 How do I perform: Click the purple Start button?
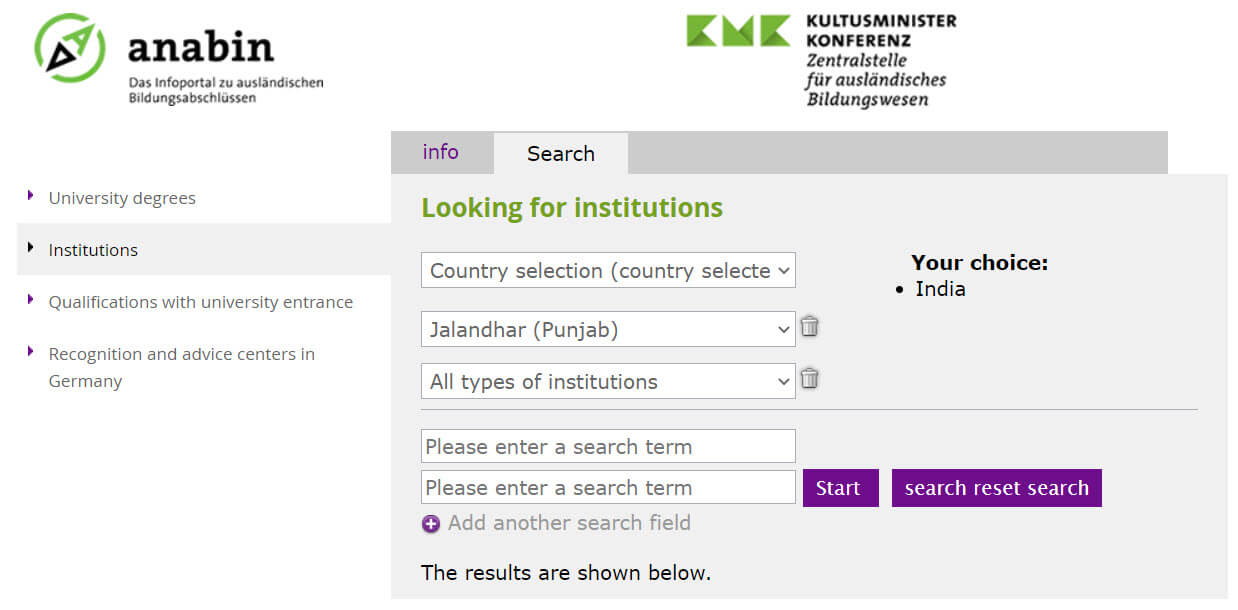tap(841, 488)
